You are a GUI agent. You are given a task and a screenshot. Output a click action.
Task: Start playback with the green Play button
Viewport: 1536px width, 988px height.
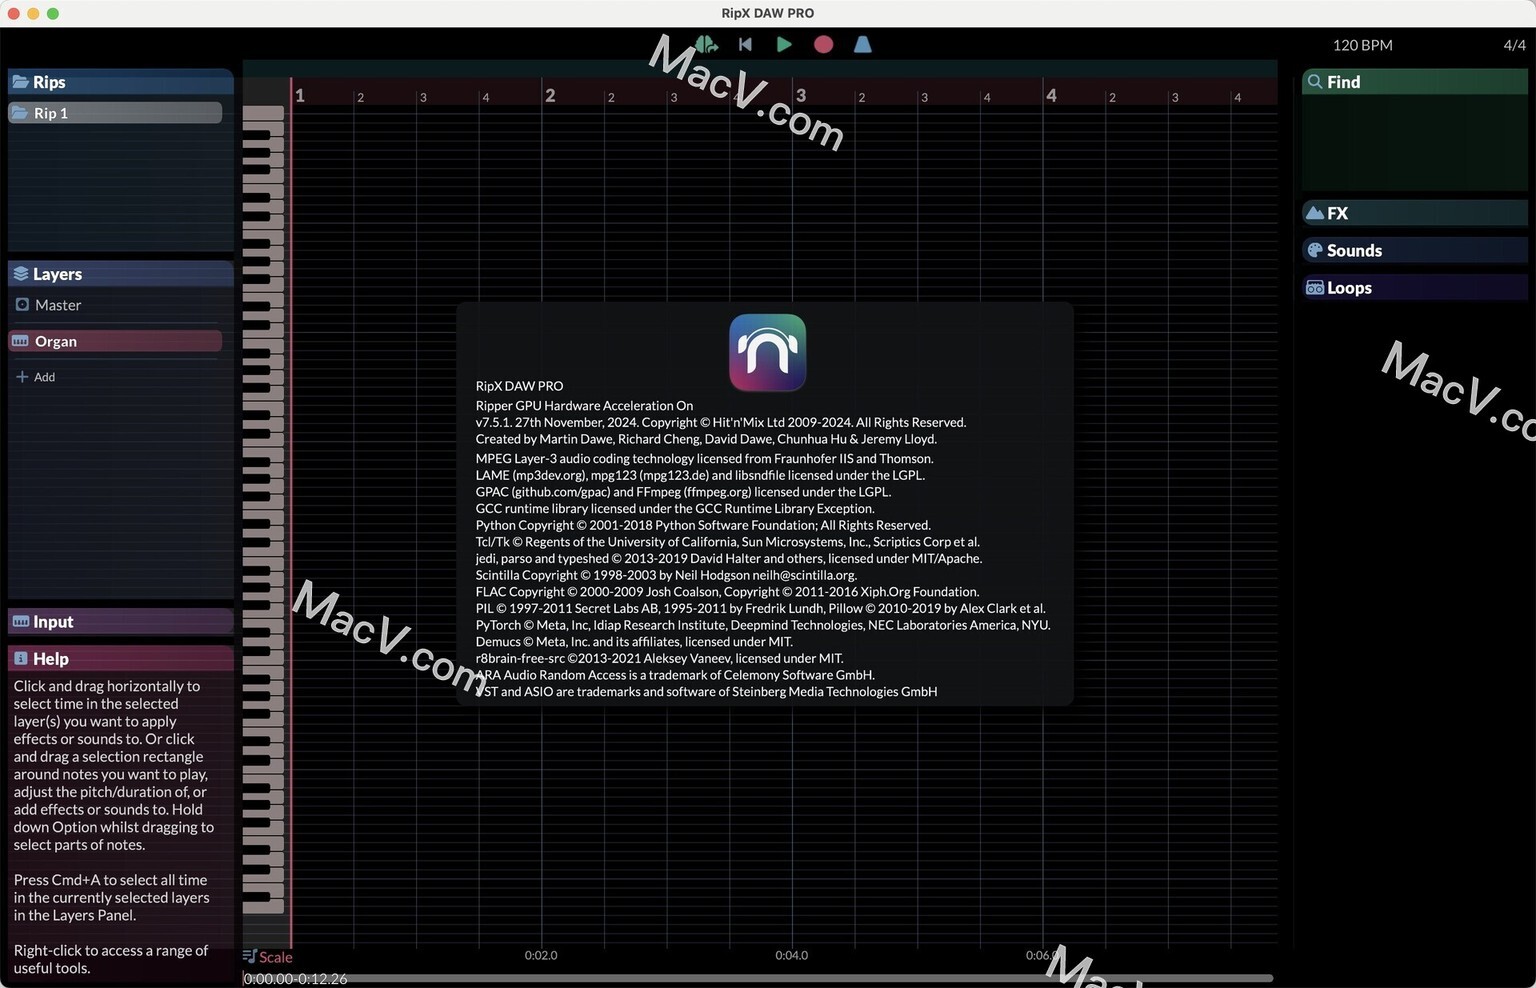click(x=784, y=44)
